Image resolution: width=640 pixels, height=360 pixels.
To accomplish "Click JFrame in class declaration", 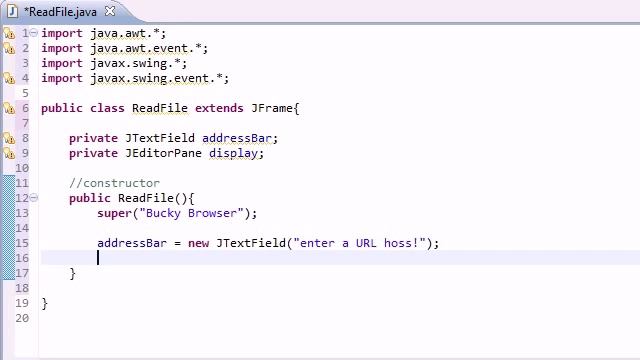I will click(271, 109).
